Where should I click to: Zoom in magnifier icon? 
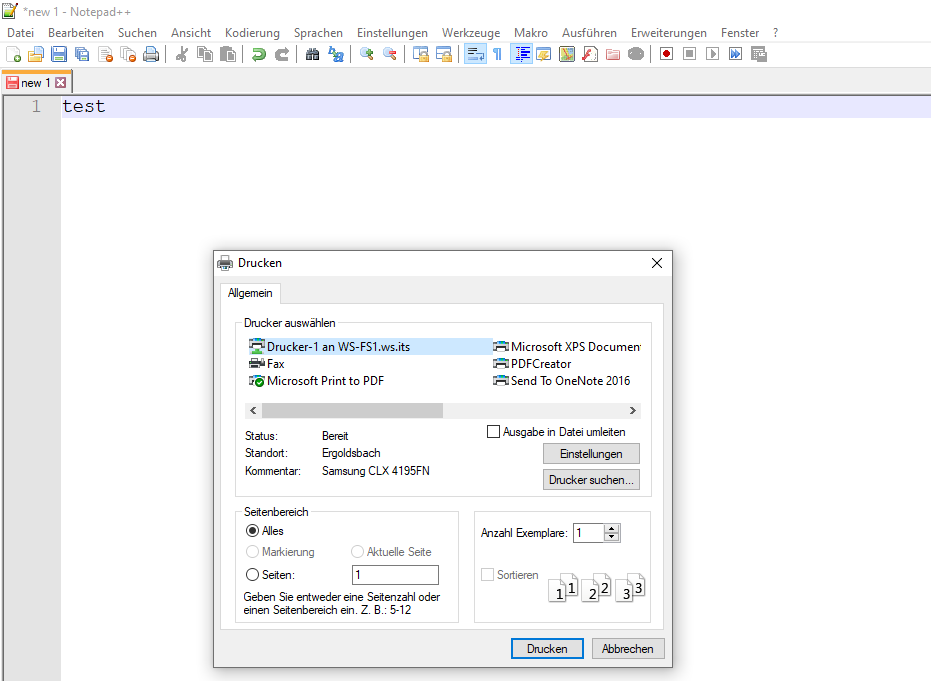click(366, 55)
